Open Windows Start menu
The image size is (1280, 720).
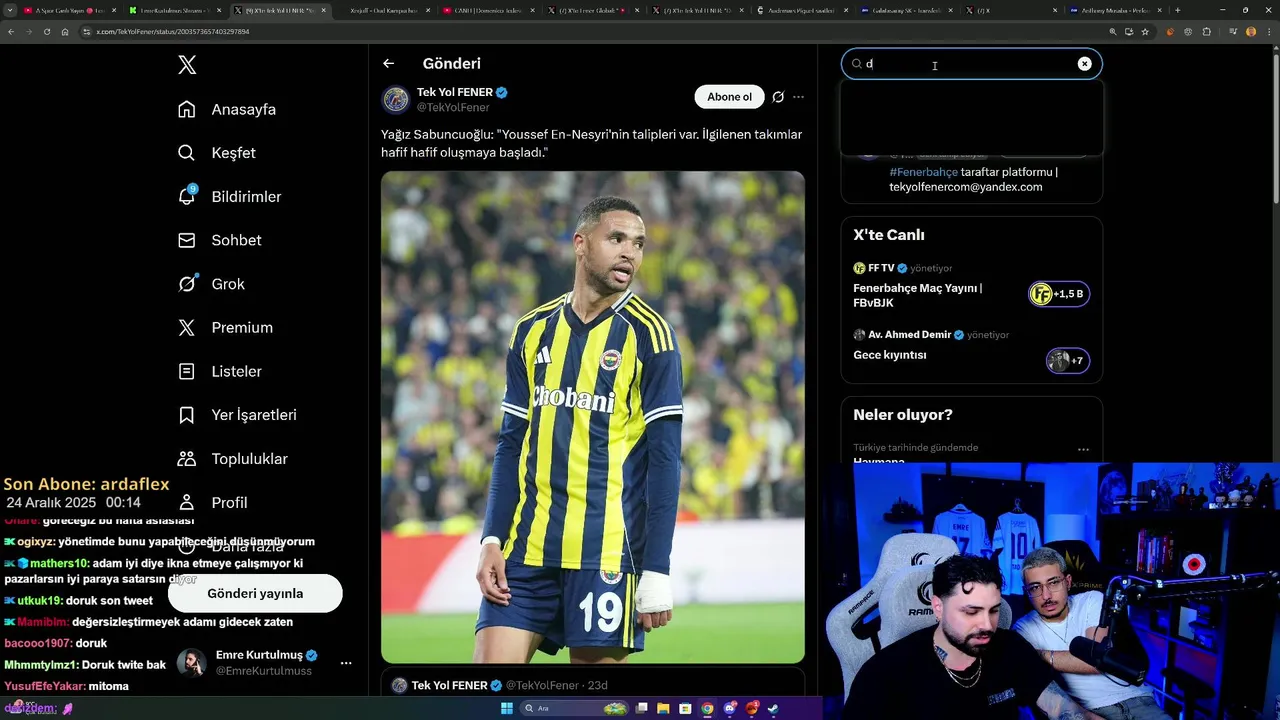(507, 708)
